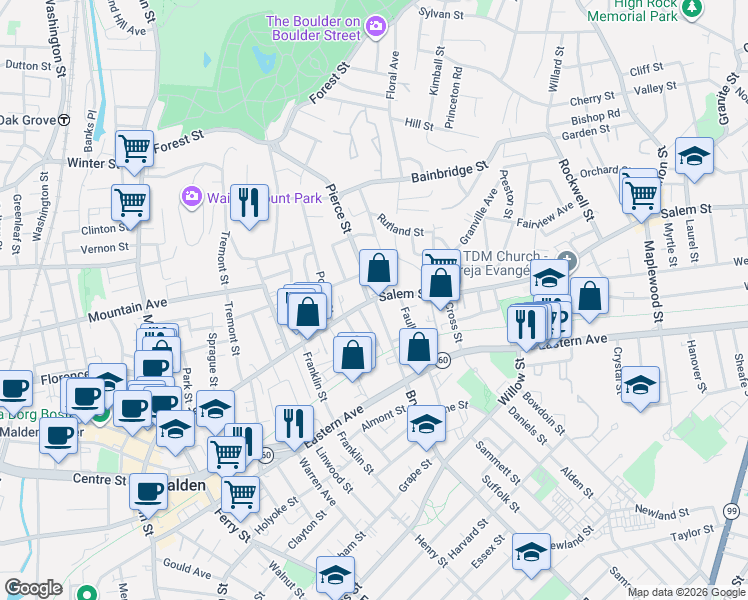
Task: Click the Newland St street label
Action: 662,513
